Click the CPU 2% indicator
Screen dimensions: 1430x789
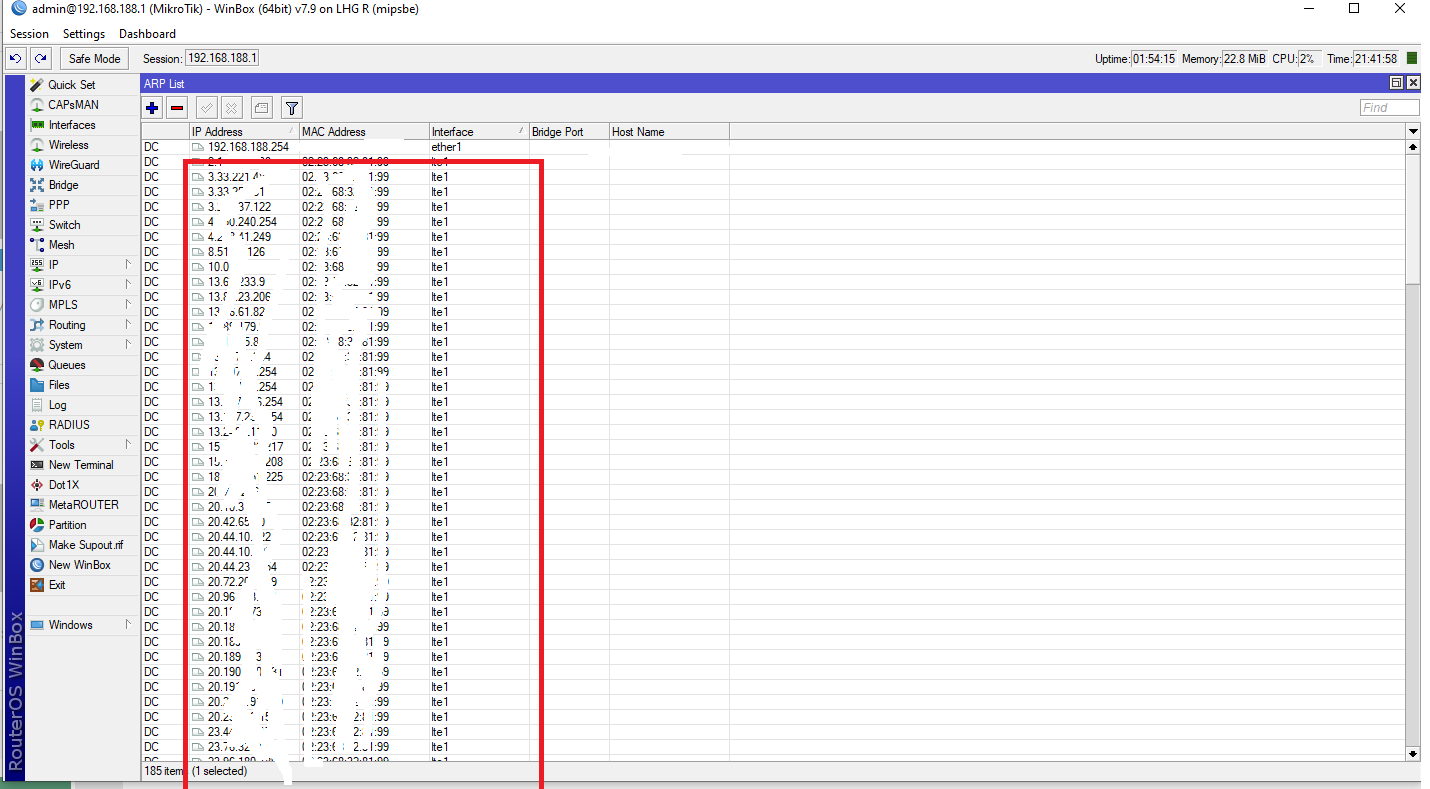click(x=1310, y=58)
